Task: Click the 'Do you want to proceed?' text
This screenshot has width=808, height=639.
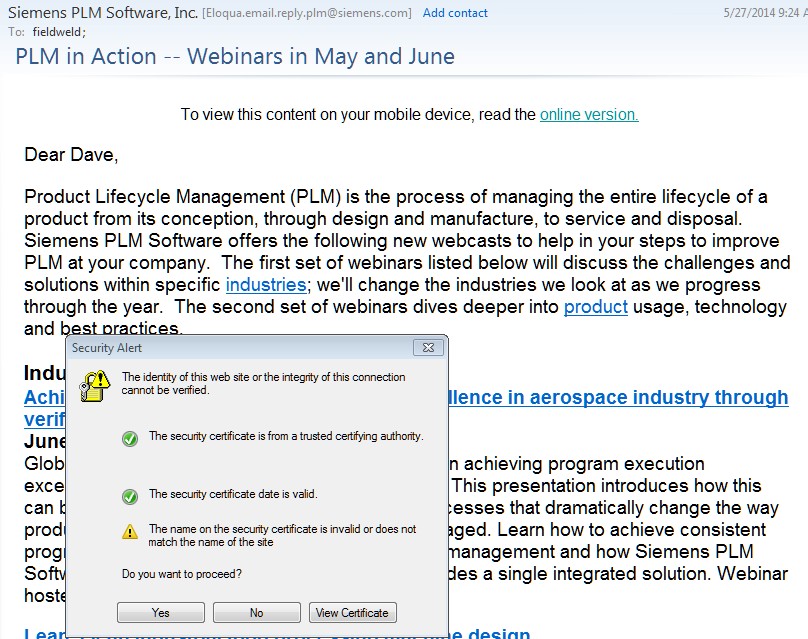Action: (x=182, y=575)
